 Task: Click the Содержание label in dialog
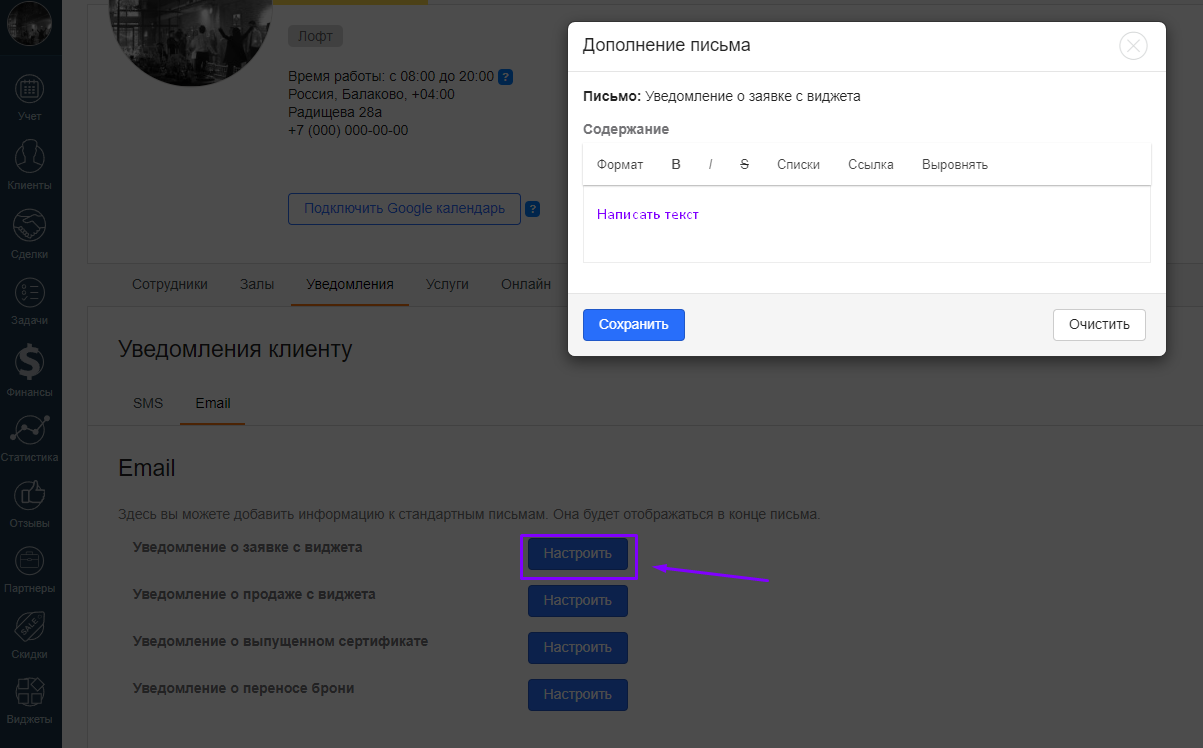(626, 129)
